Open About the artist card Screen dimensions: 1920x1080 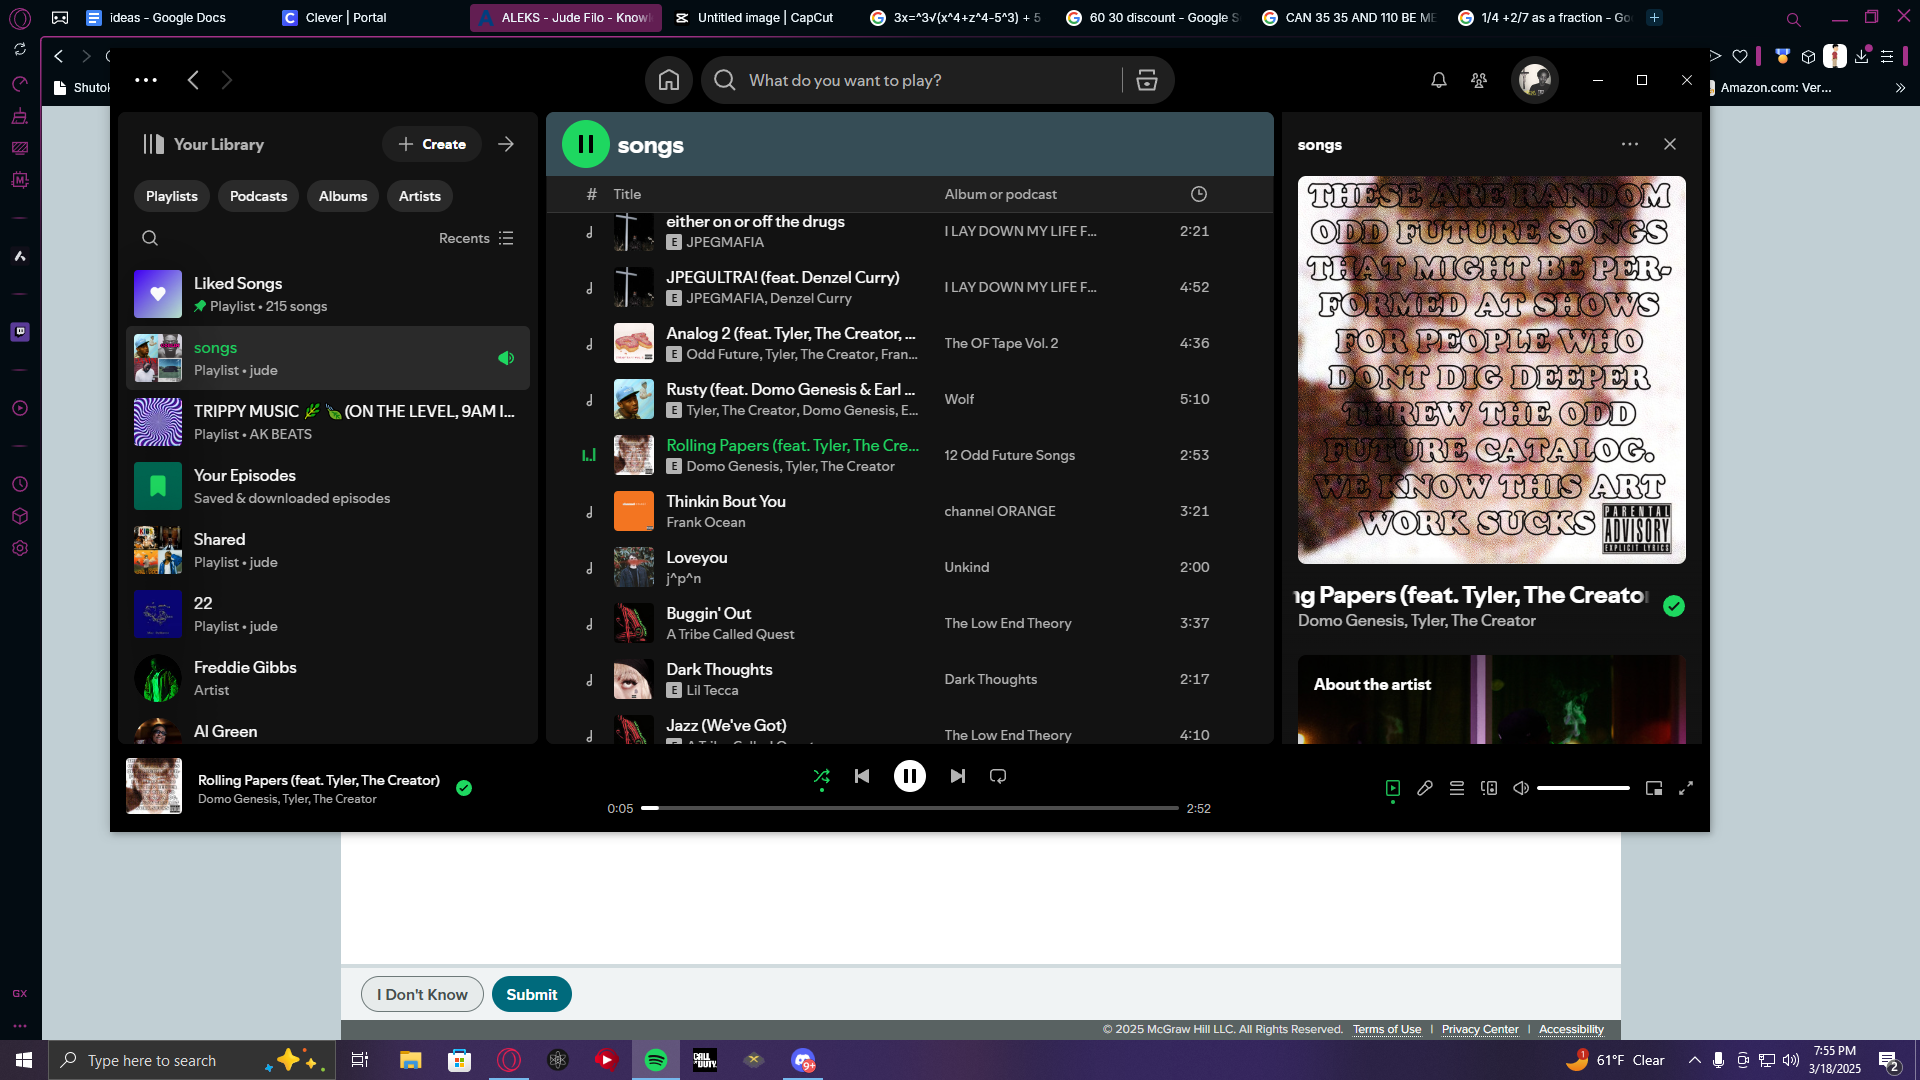point(1491,699)
